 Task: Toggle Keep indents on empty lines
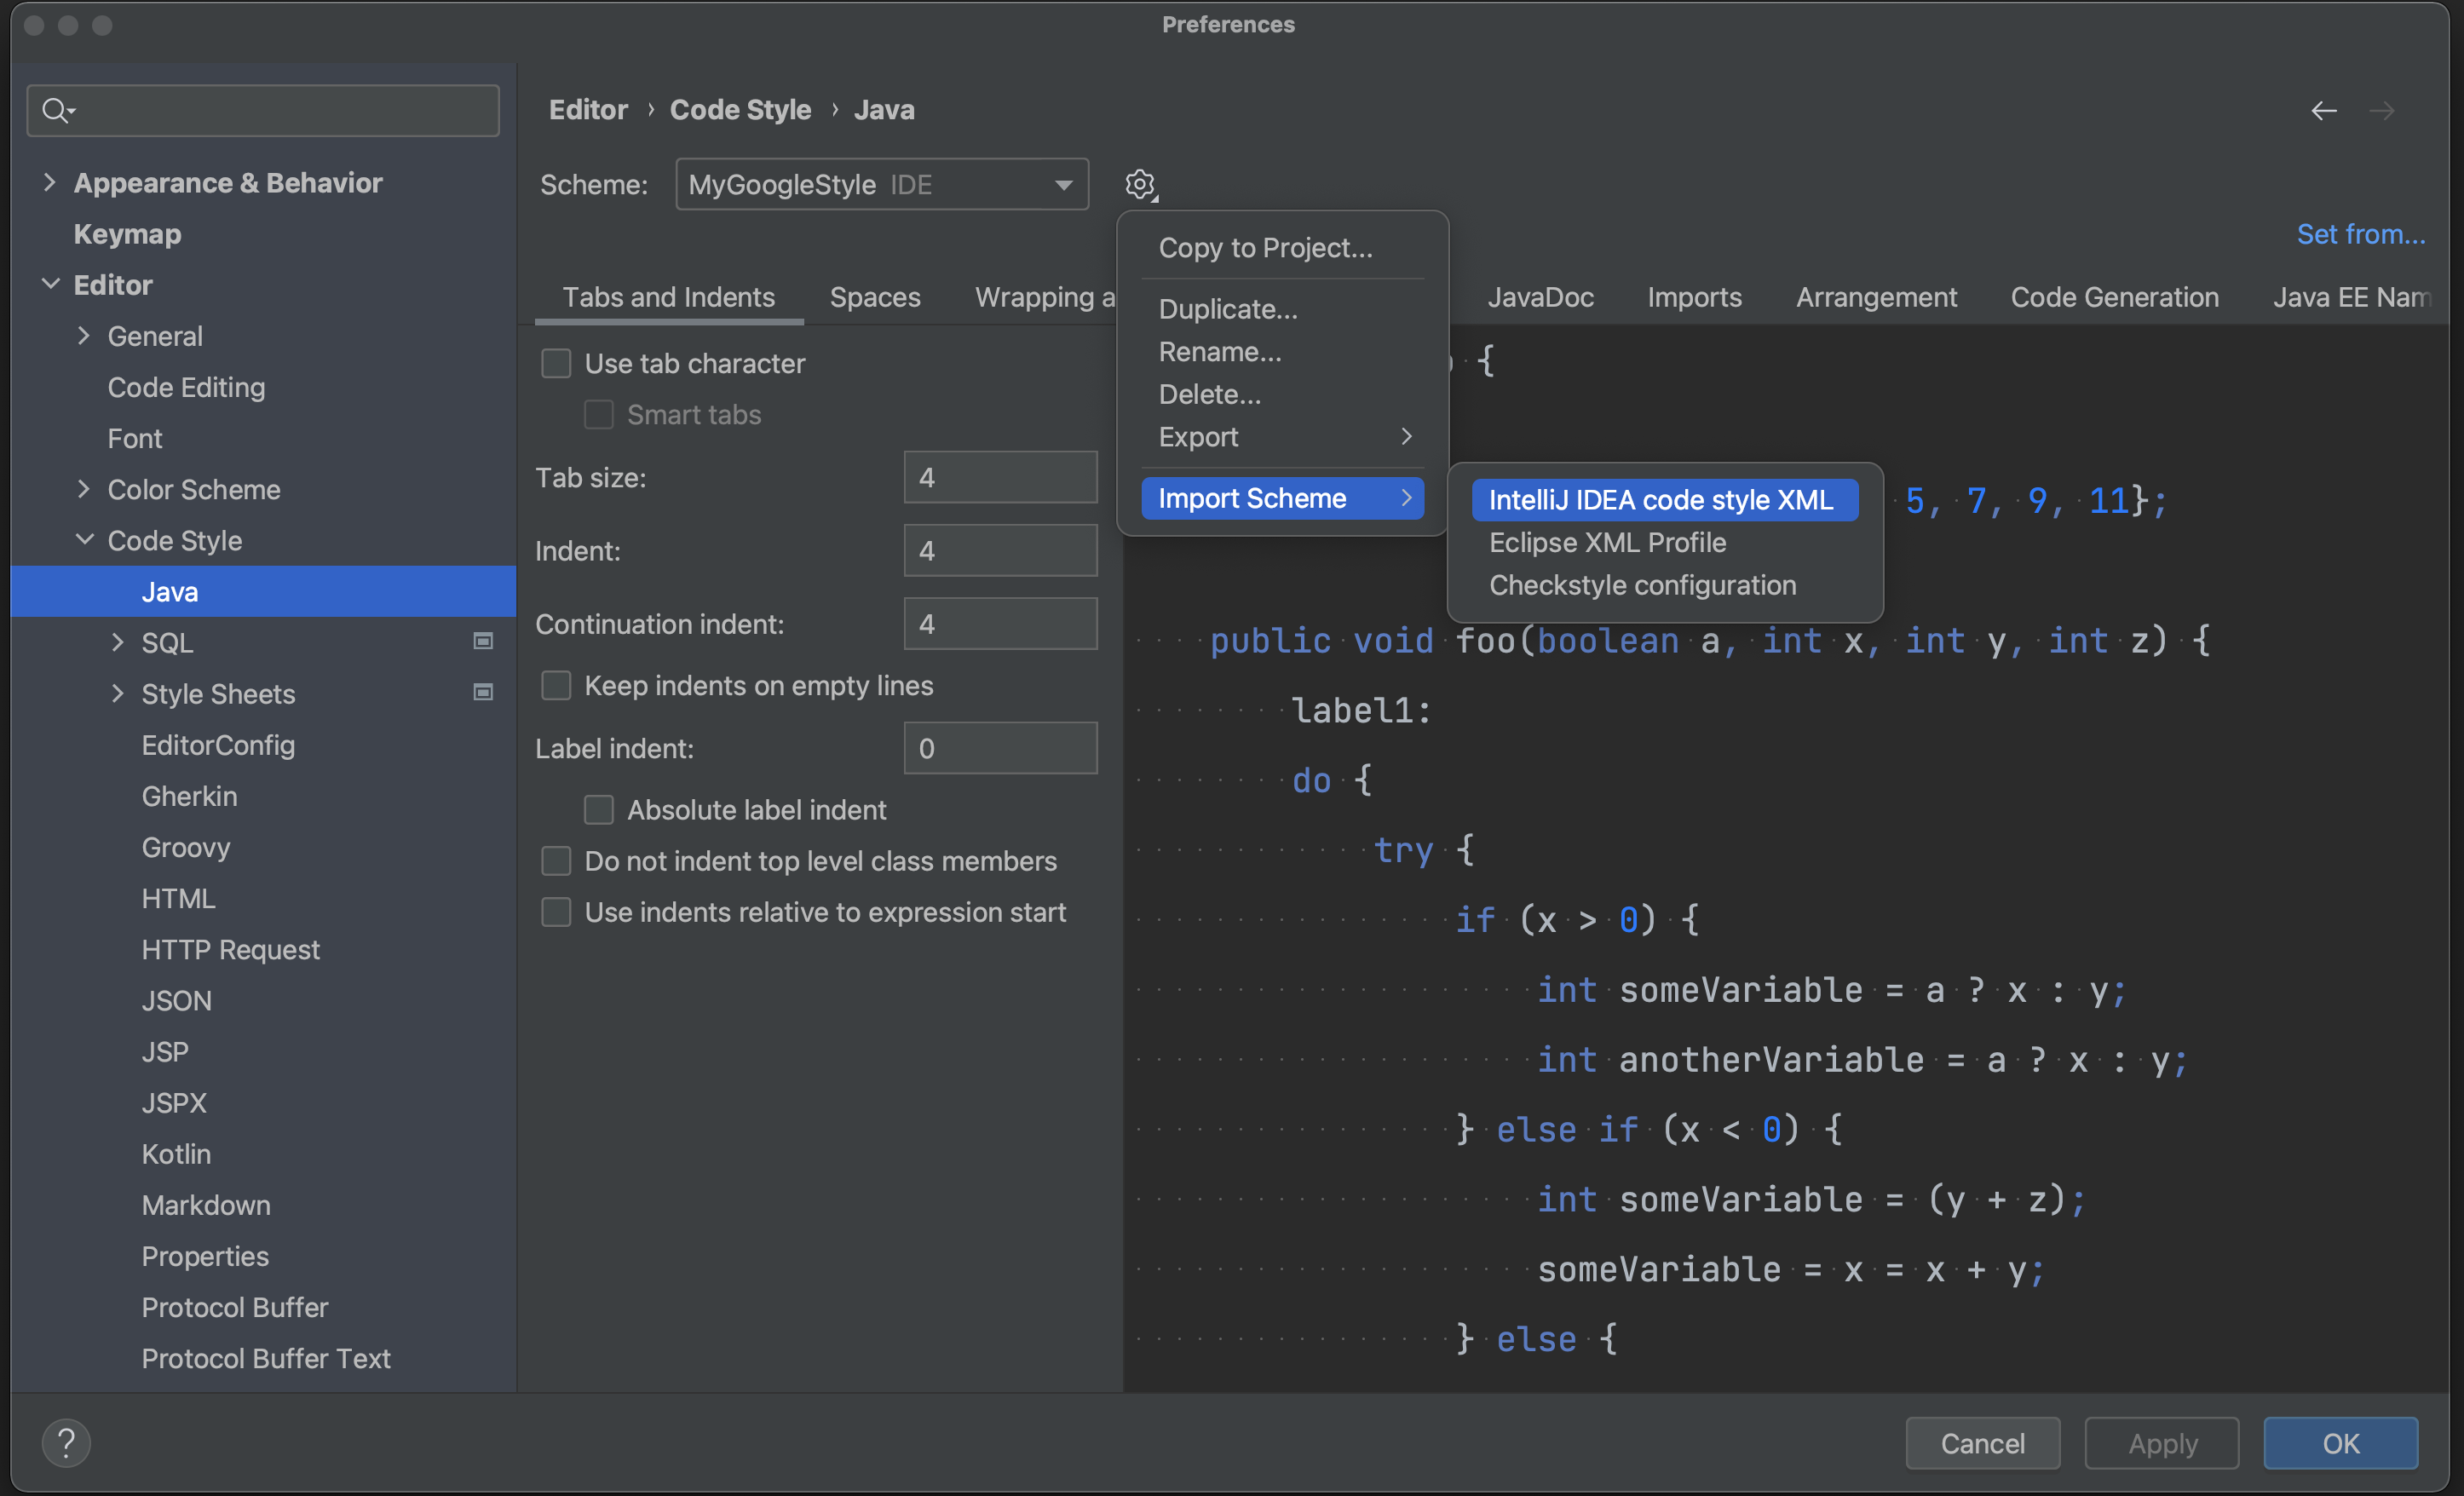pyautogui.click(x=556, y=685)
